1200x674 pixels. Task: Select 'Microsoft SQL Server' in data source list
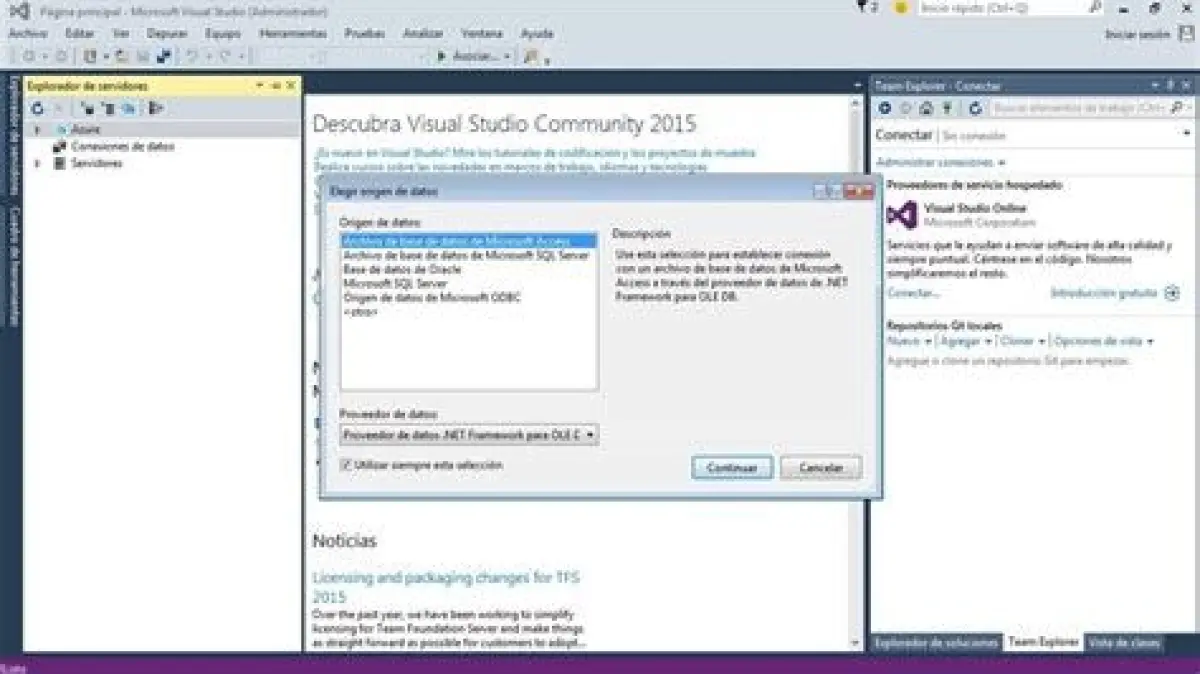[395, 283]
